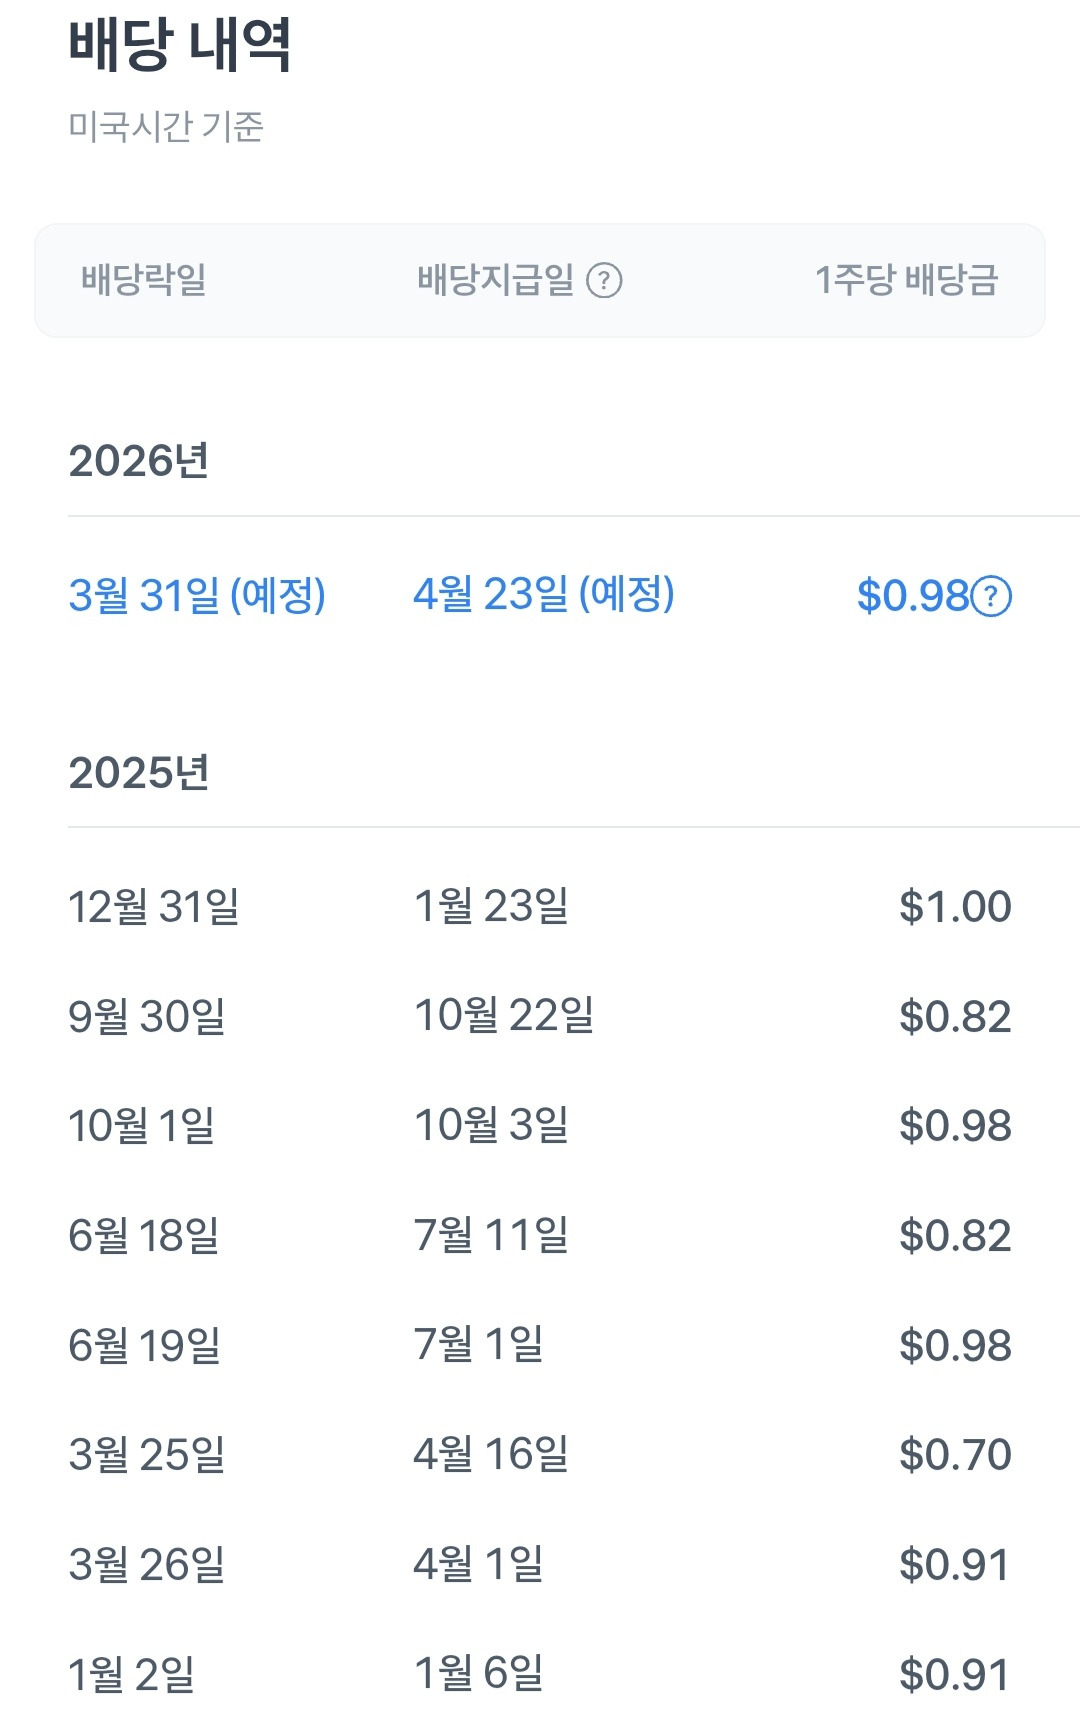This screenshot has width=1080, height=1719.
Task: Click the 10월 1일 ex-dividend entry
Action: (x=142, y=1126)
